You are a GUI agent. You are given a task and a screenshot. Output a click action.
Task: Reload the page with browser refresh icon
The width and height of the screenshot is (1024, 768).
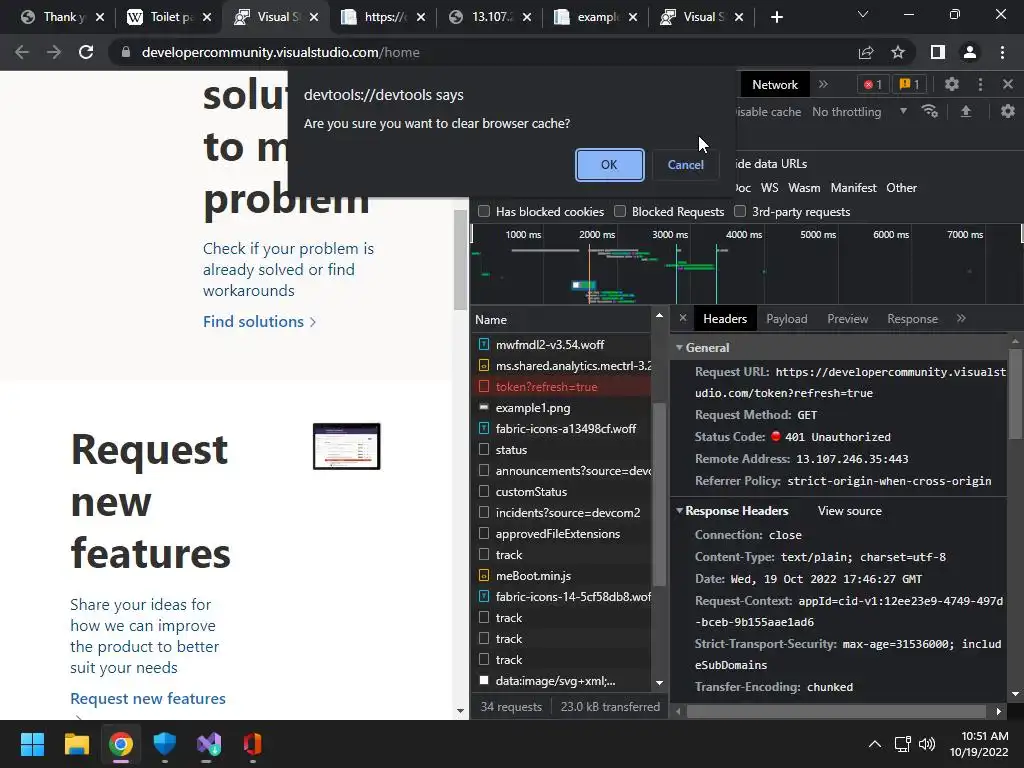click(x=86, y=52)
